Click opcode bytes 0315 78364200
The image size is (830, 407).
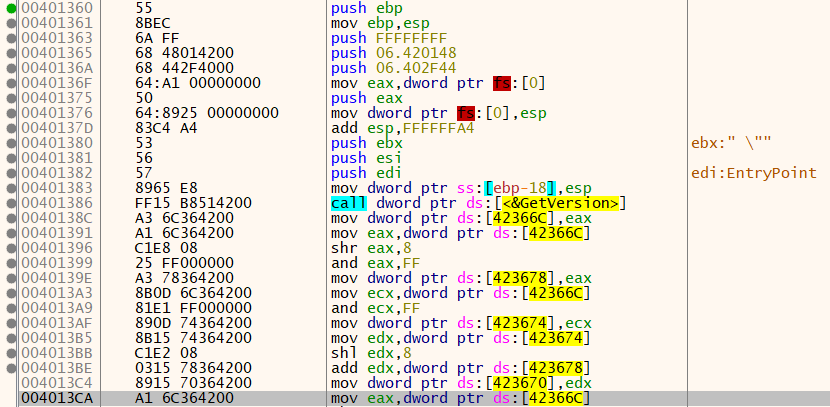point(193,368)
